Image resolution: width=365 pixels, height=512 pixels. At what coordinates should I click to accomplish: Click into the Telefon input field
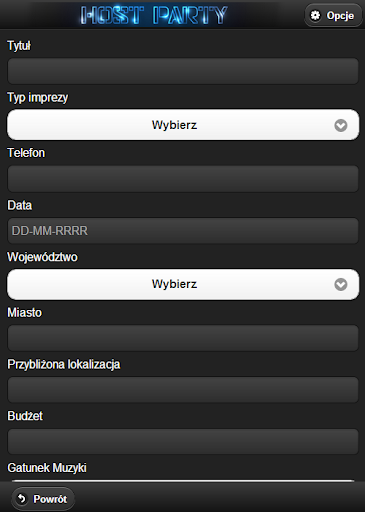pos(183,179)
